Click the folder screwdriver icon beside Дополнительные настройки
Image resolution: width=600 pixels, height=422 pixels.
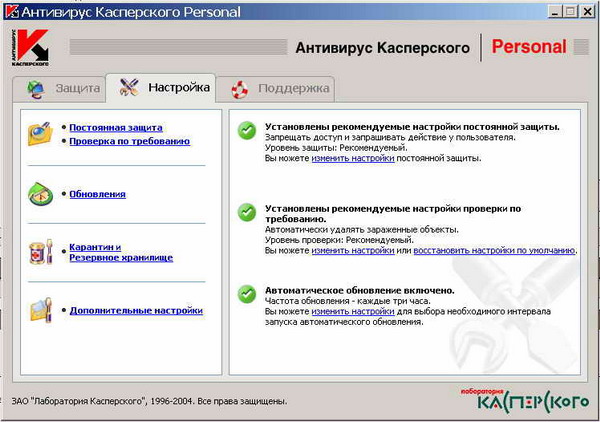[x=41, y=310]
